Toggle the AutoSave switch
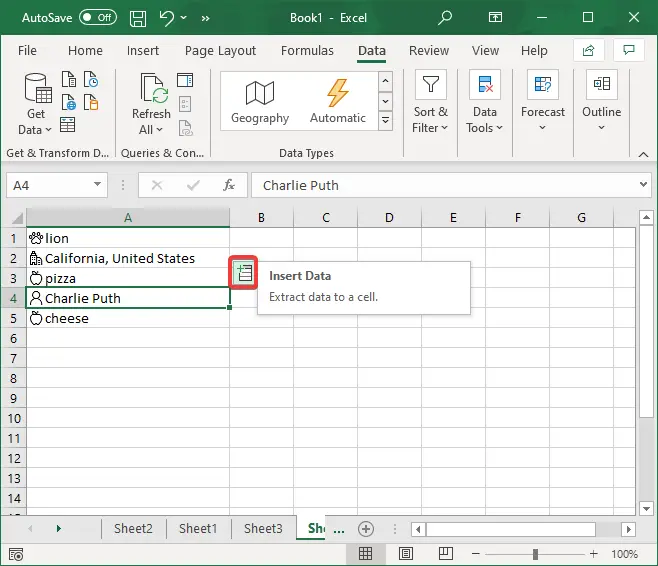Image resolution: width=658 pixels, height=566 pixels. click(x=98, y=18)
